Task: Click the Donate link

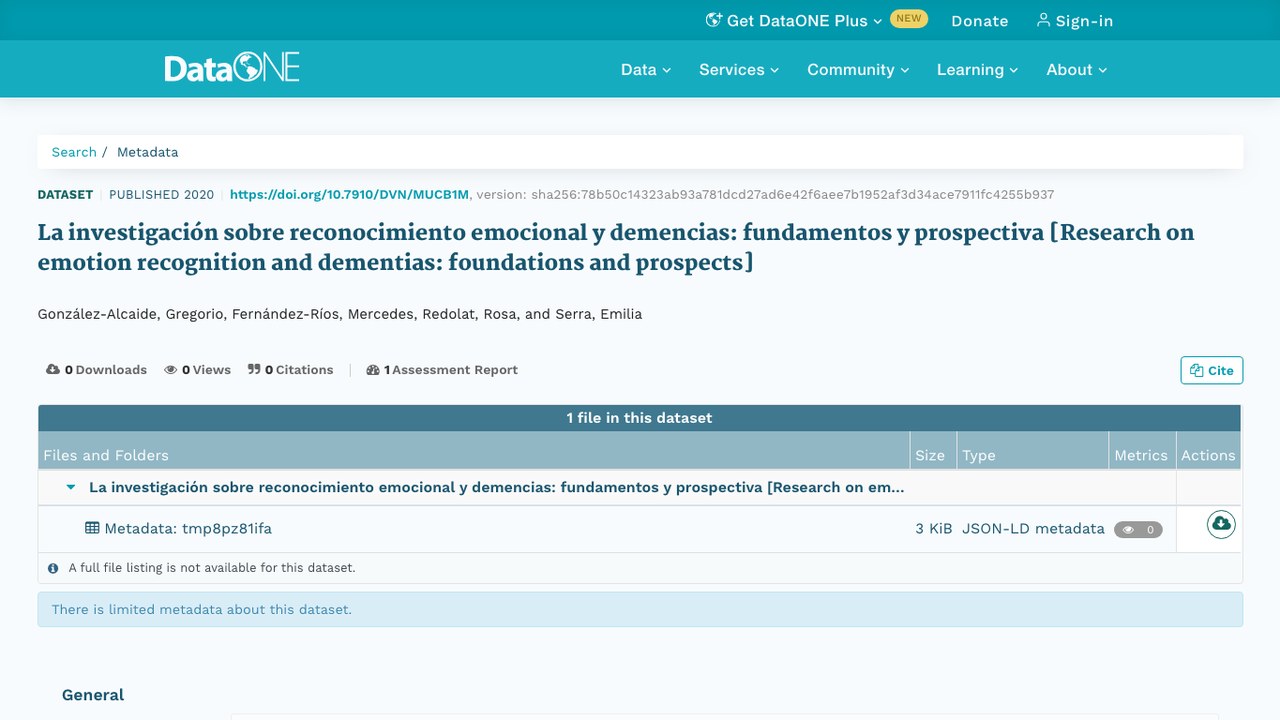Action: (980, 20)
